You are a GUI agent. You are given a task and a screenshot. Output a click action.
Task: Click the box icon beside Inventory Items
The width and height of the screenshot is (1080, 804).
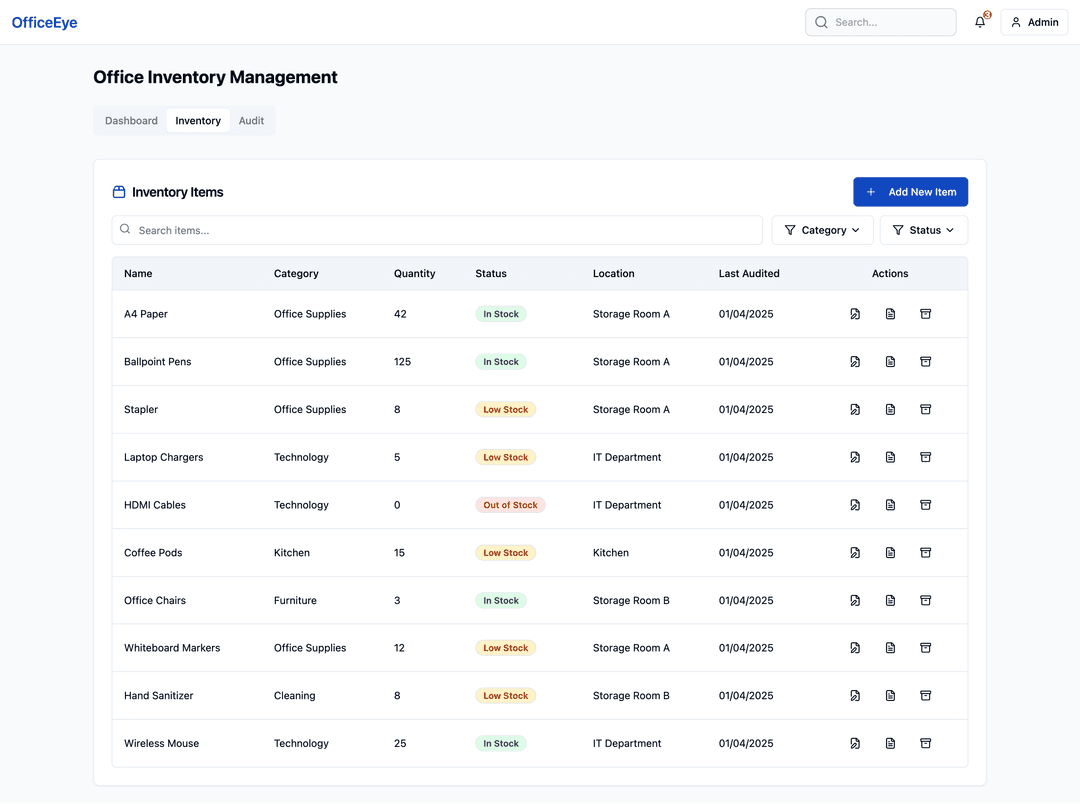coord(118,191)
